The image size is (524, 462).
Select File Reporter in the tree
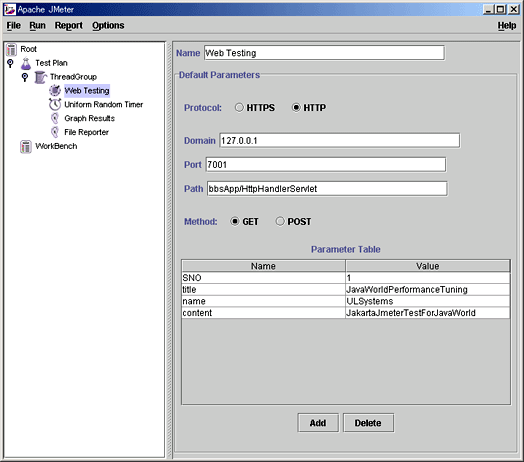pyautogui.click(x=87, y=132)
